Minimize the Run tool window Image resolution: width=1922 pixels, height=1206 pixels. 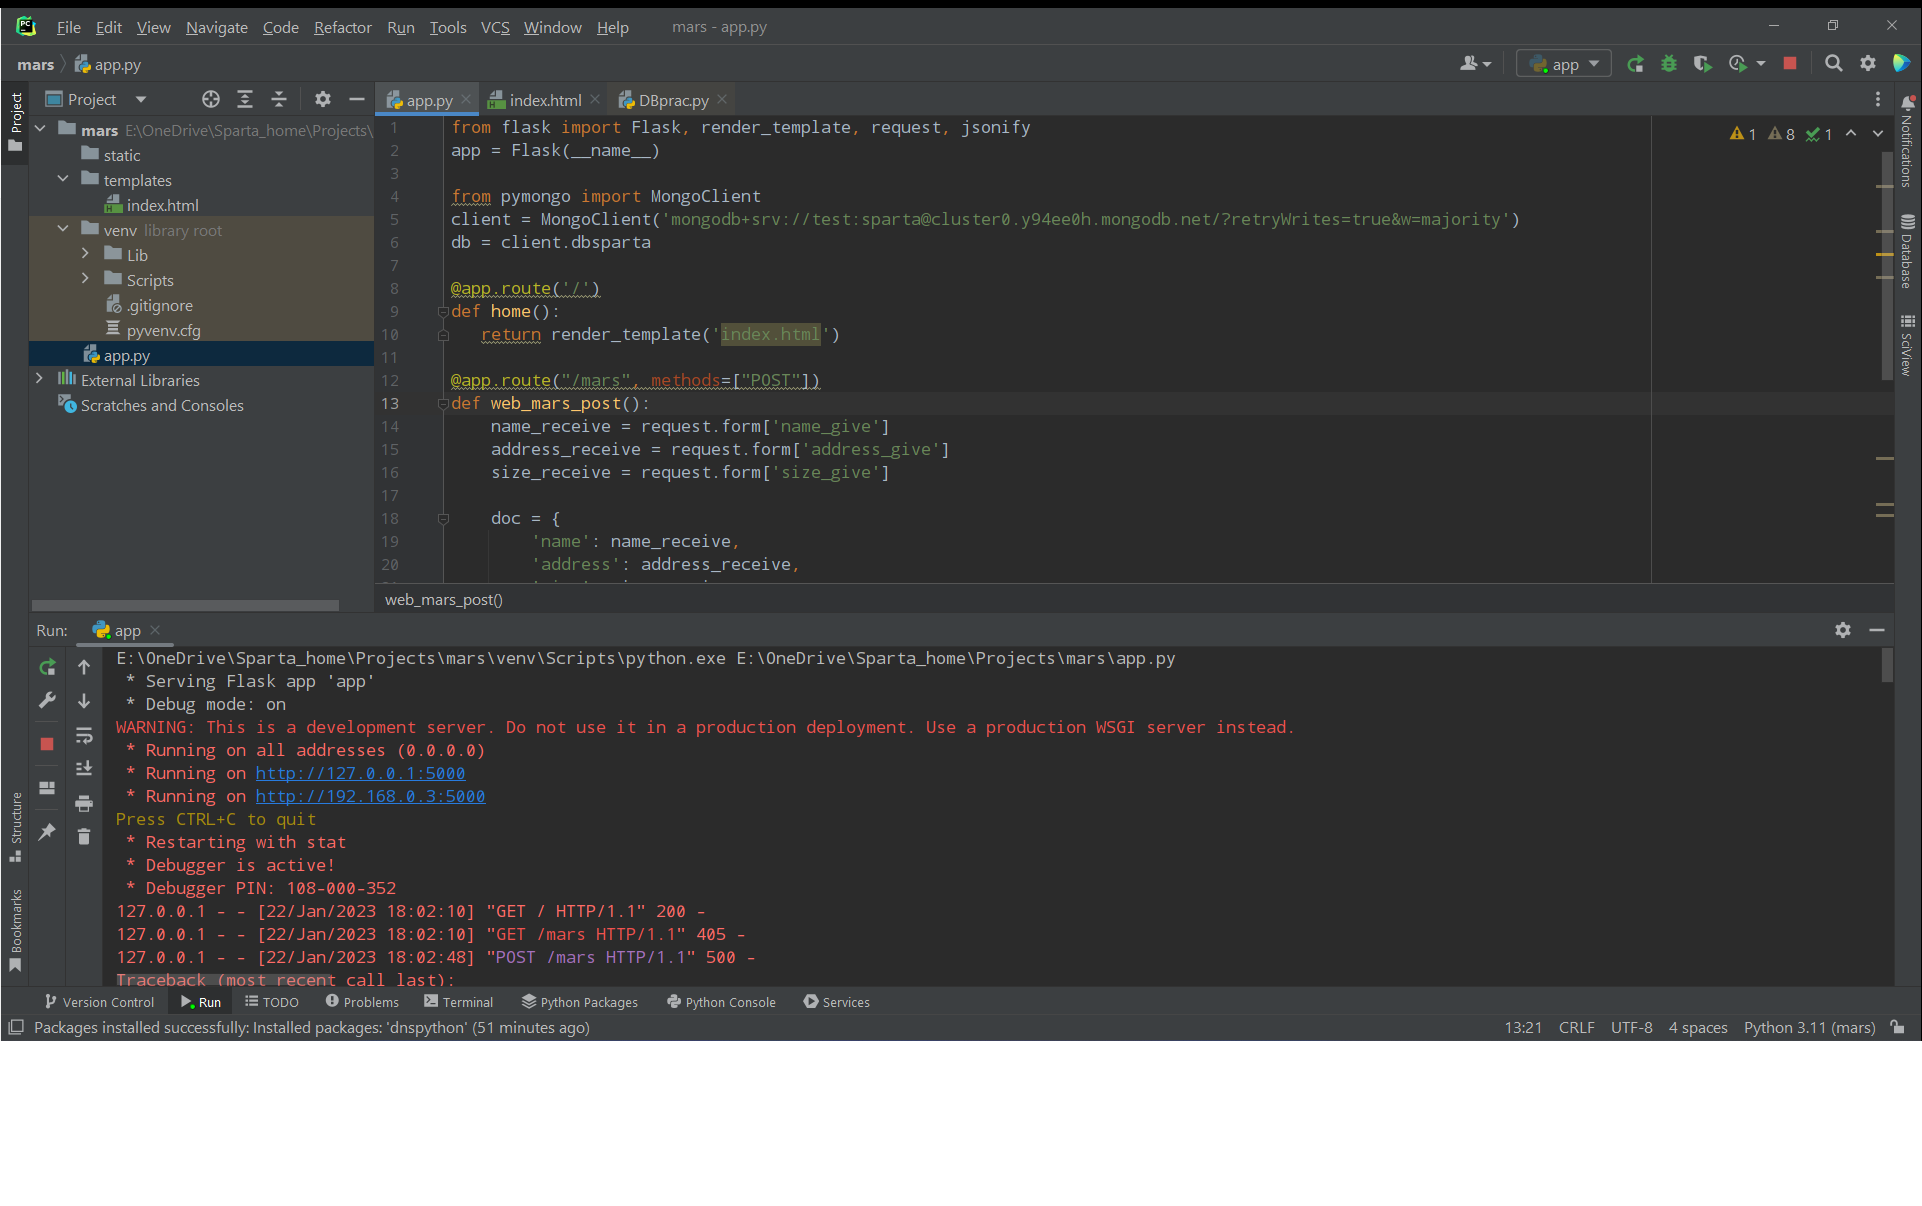pyautogui.click(x=1877, y=630)
